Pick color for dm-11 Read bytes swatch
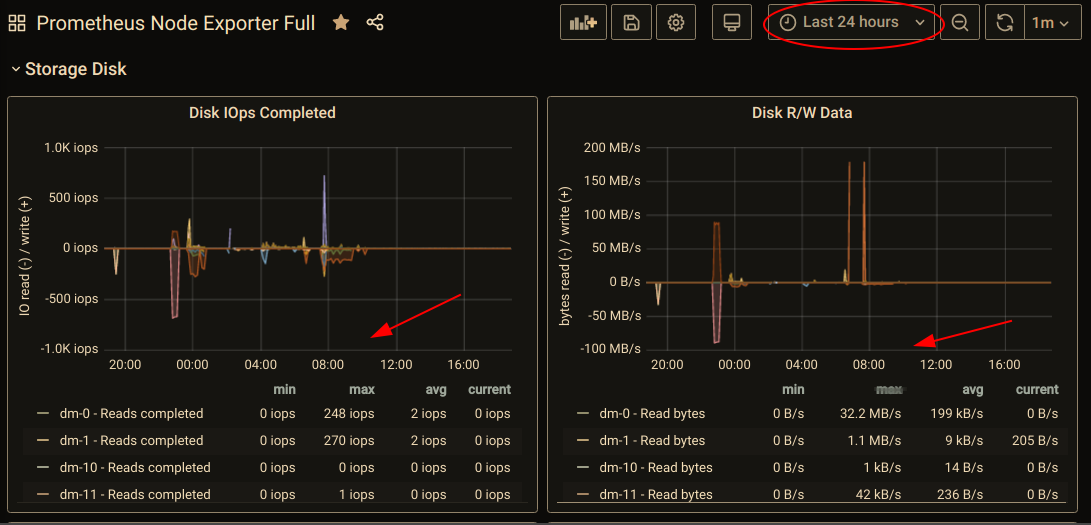The width and height of the screenshot is (1091, 525). pyautogui.click(x=583, y=494)
